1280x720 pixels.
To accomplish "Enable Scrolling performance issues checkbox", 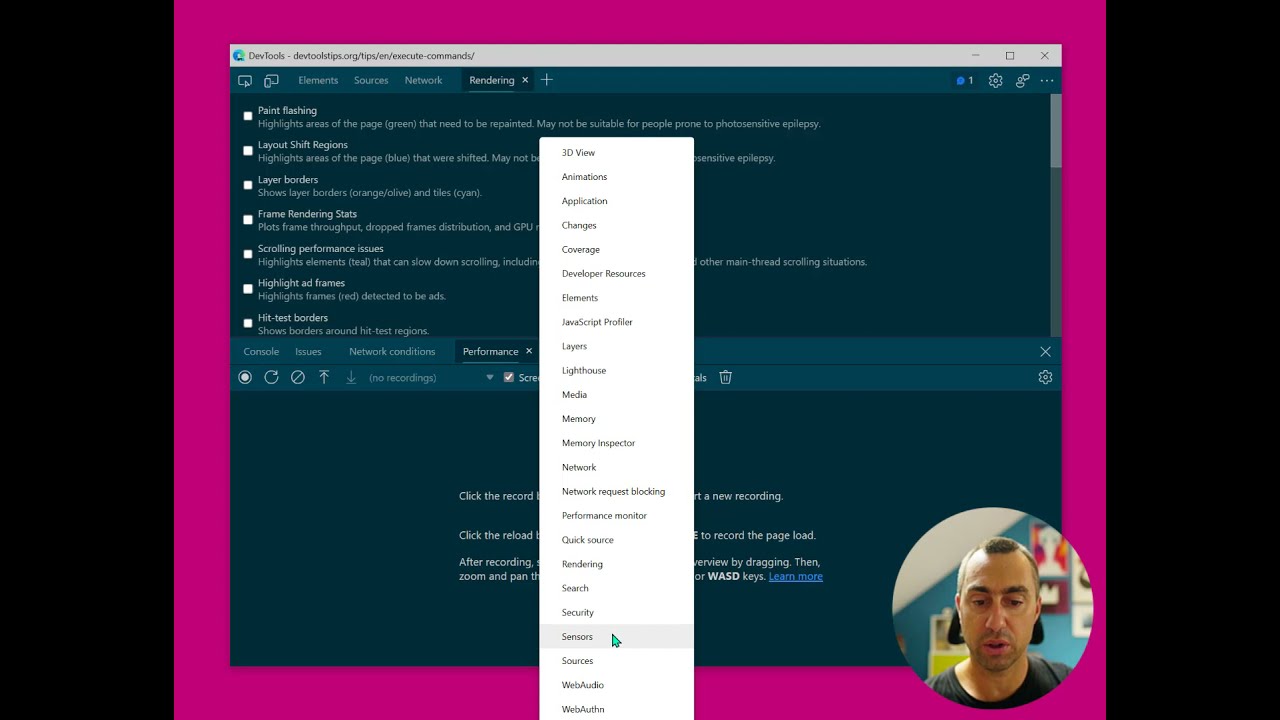I will (x=248, y=254).
